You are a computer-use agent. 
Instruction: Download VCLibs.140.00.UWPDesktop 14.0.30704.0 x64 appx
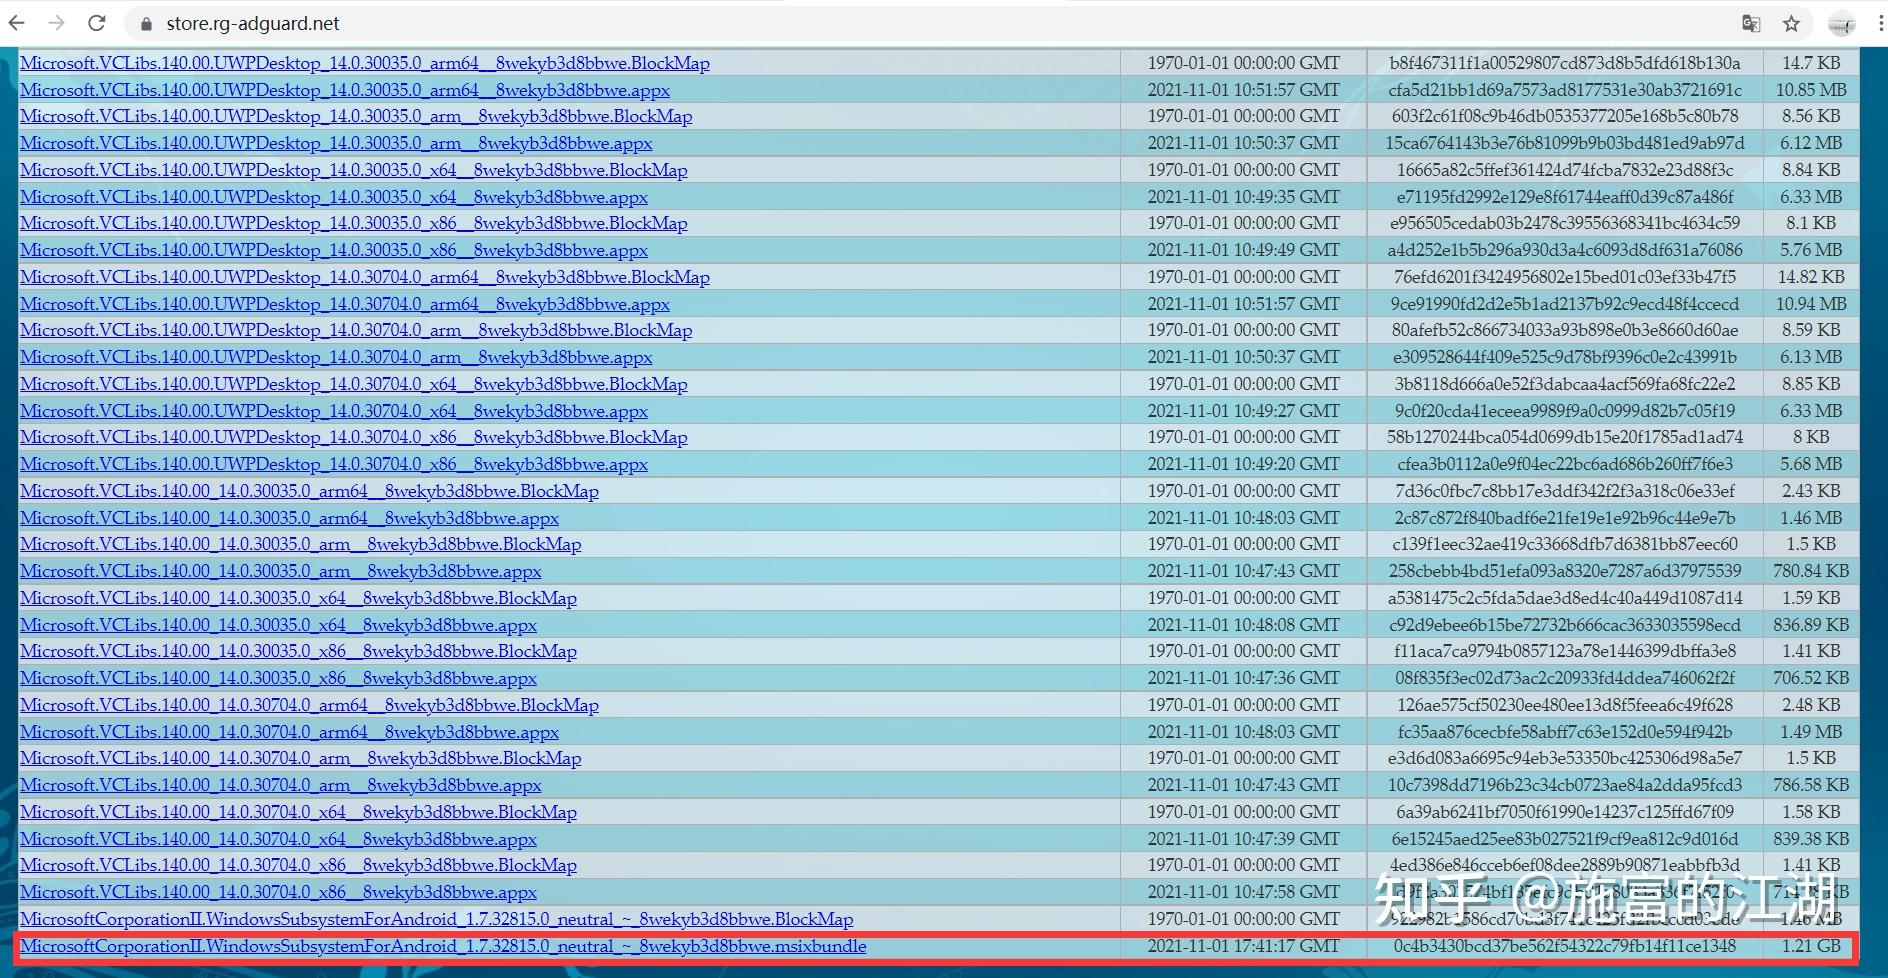coord(334,411)
